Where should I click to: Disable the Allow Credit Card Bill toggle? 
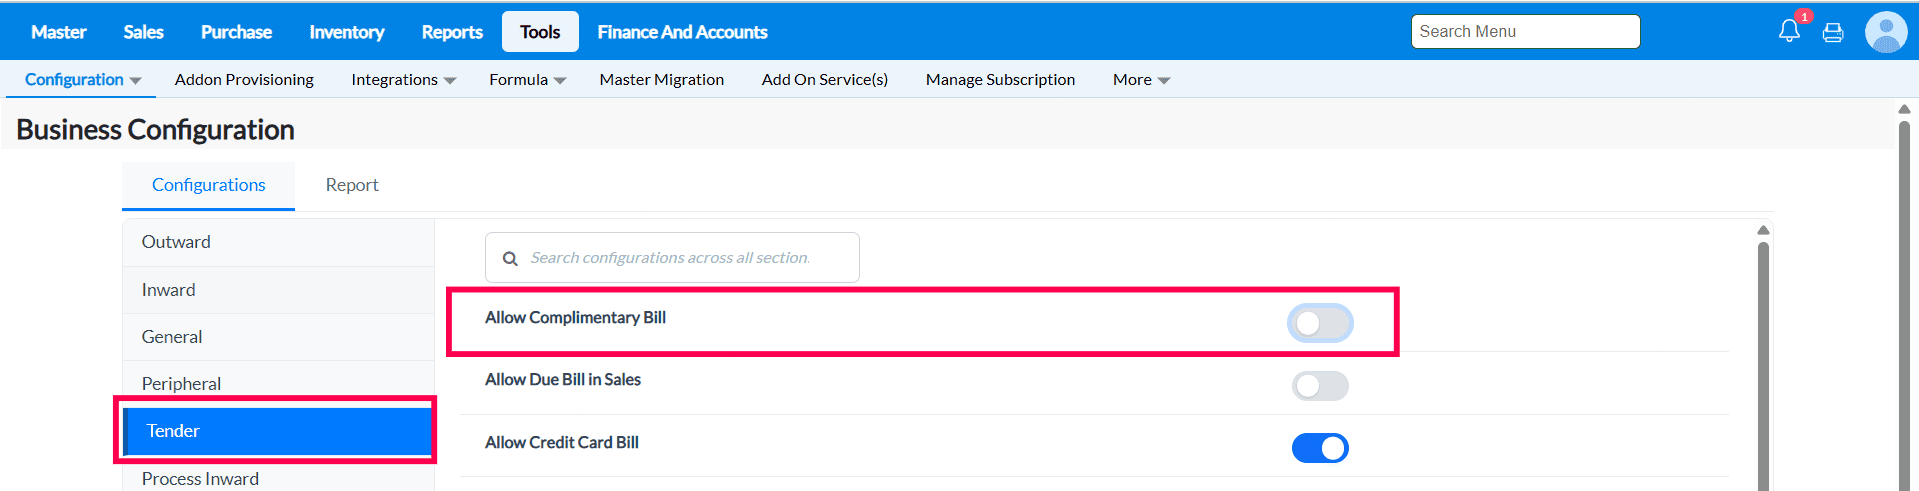pyautogui.click(x=1320, y=447)
